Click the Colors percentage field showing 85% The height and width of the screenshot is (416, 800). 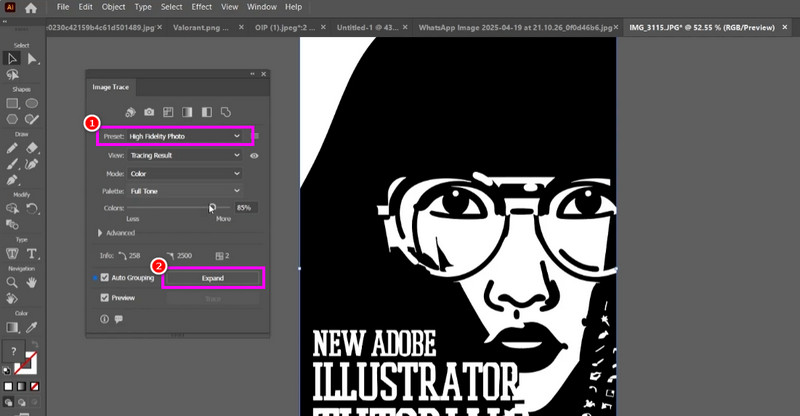click(246, 208)
